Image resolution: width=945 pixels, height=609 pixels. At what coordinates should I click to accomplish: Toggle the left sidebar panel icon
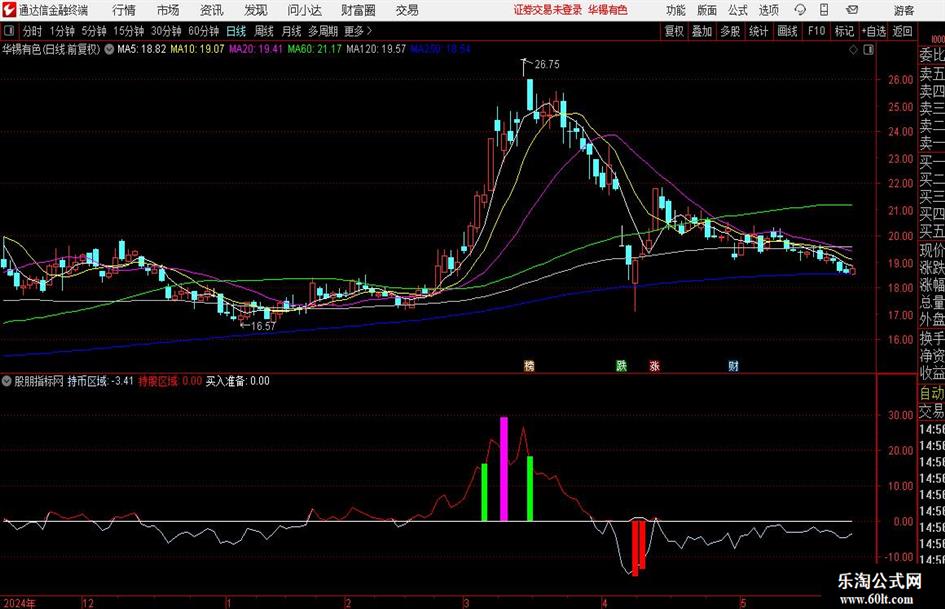click(8, 31)
